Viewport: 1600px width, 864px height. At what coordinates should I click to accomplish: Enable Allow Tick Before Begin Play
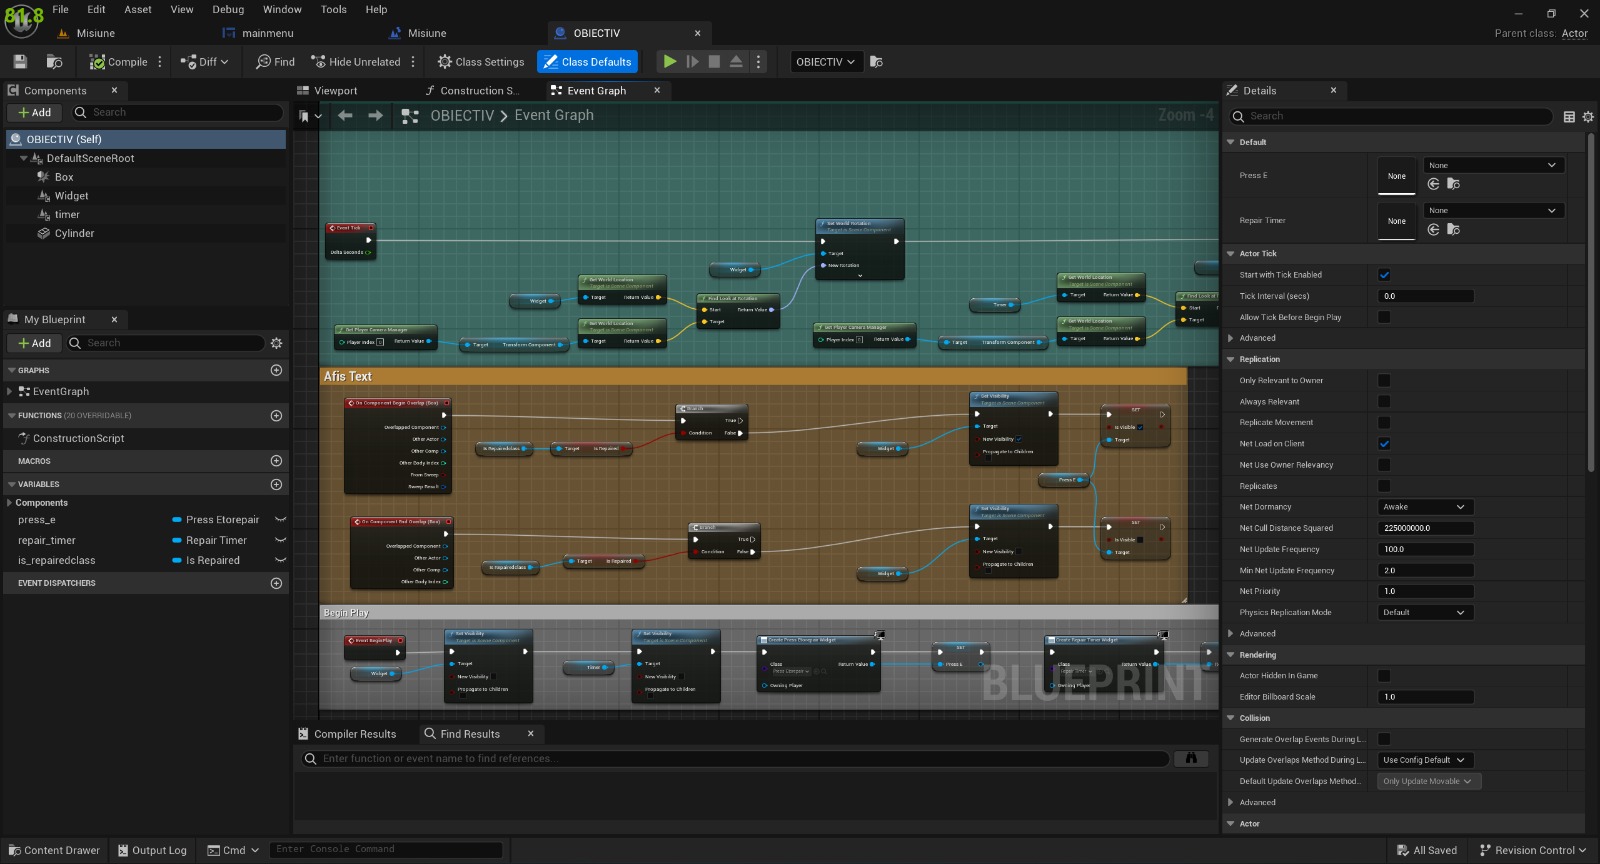pyautogui.click(x=1384, y=317)
